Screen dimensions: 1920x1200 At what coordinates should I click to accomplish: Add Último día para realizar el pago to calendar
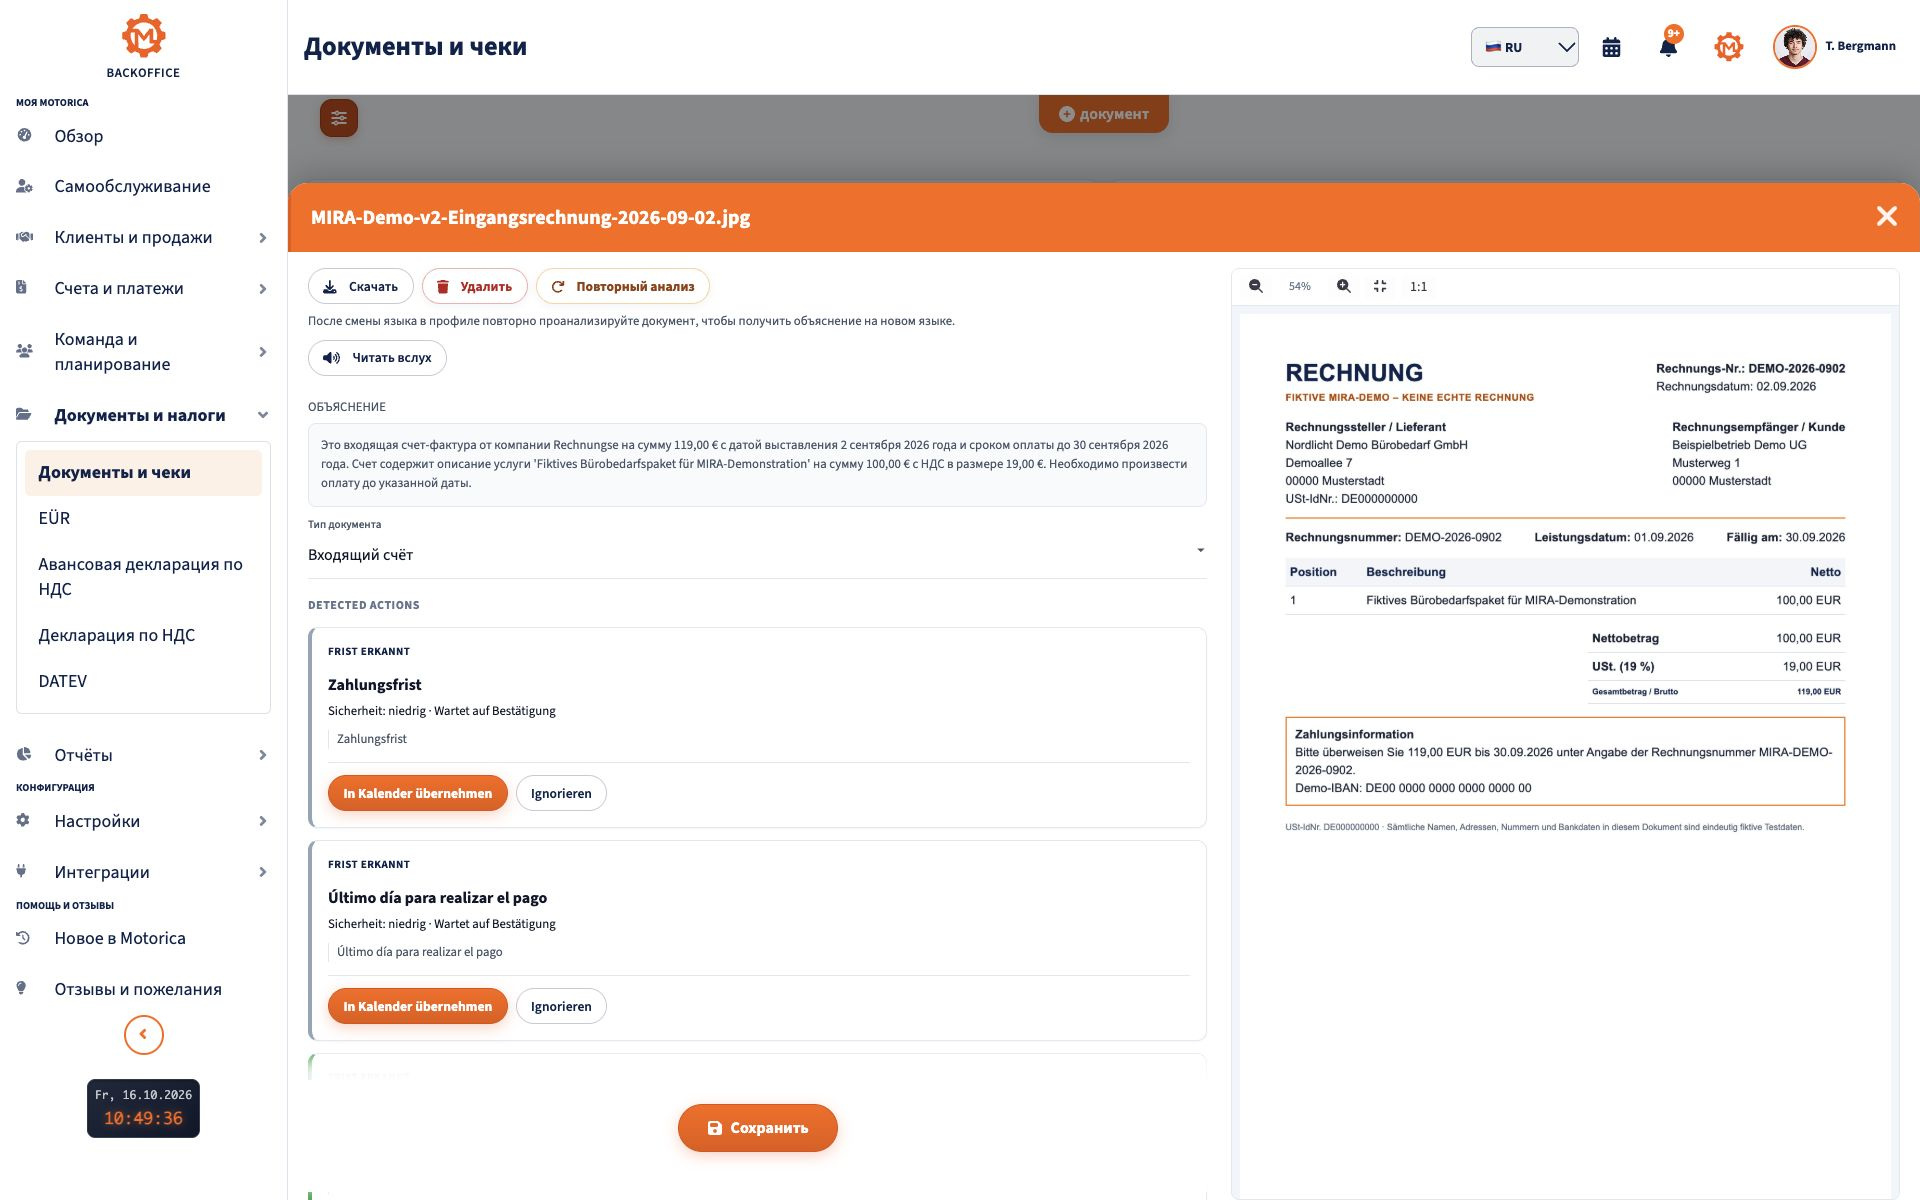(x=417, y=1006)
